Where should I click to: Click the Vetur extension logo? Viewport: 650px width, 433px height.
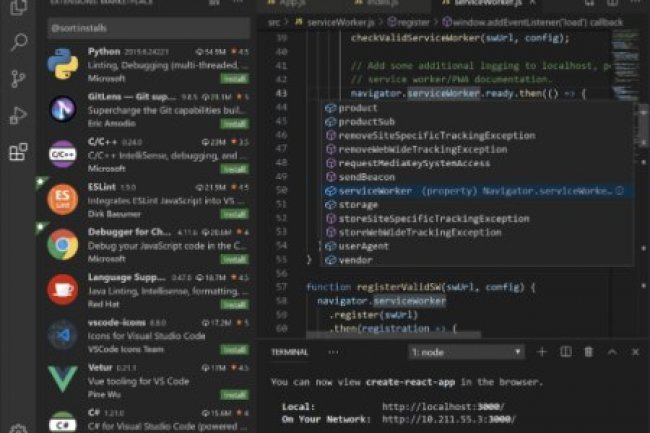(63, 379)
